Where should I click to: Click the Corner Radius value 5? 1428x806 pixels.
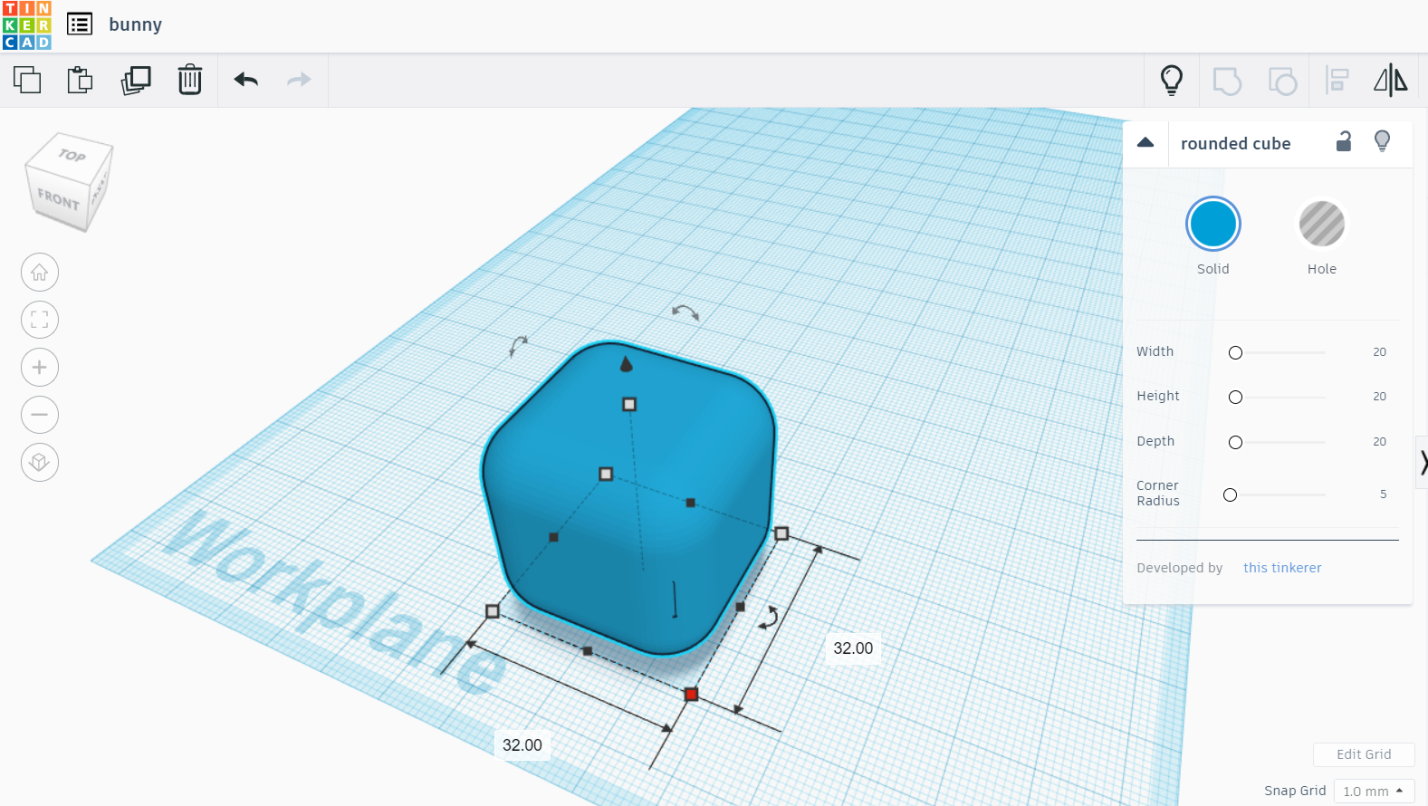[1383, 494]
